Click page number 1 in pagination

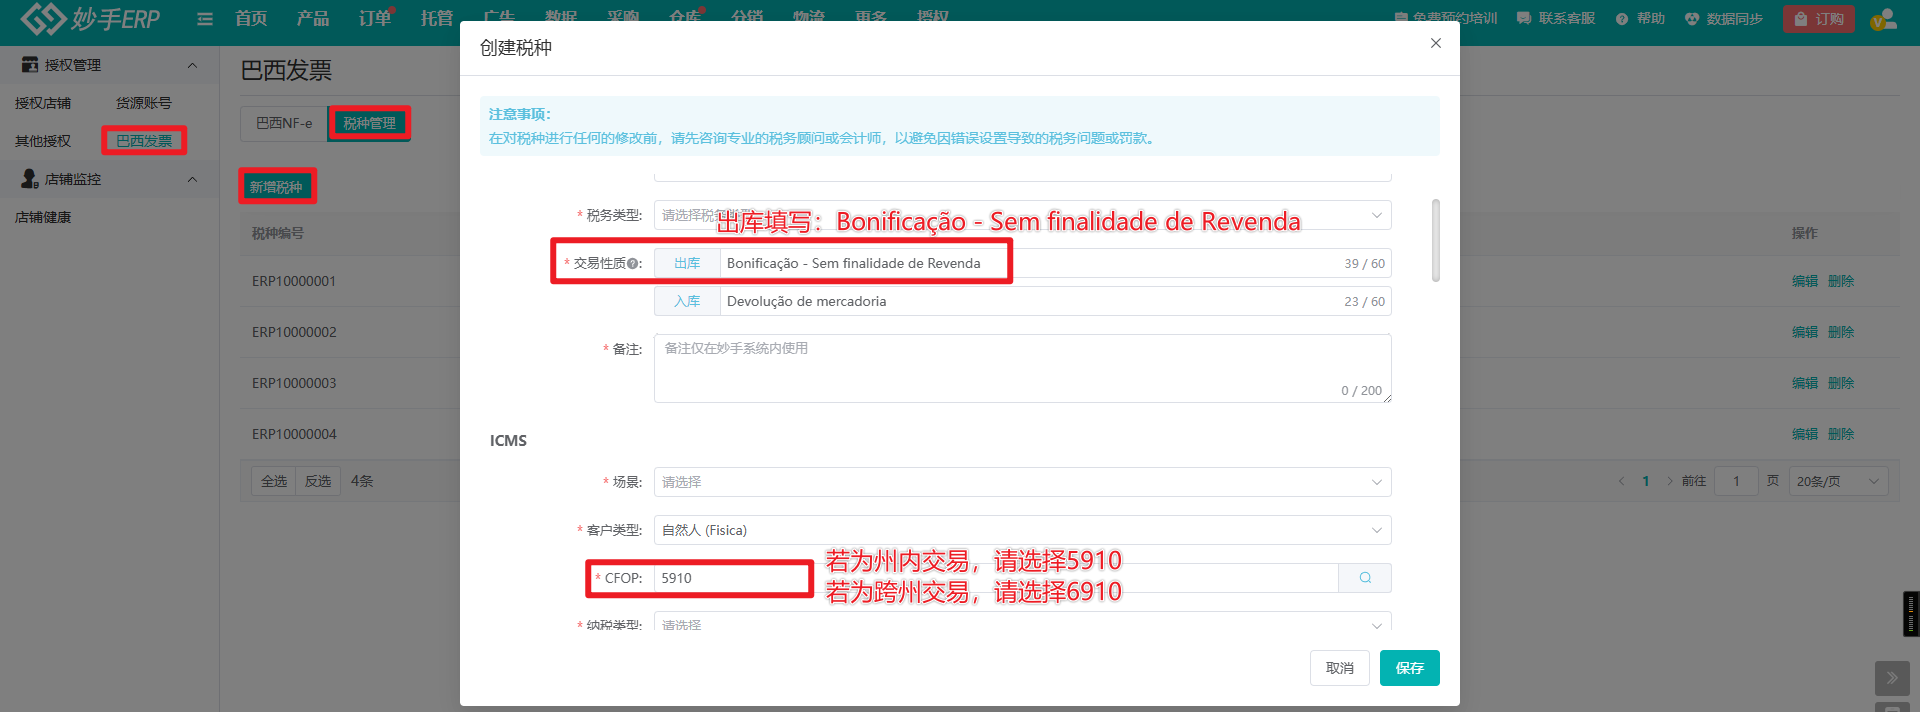(1646, 481)
